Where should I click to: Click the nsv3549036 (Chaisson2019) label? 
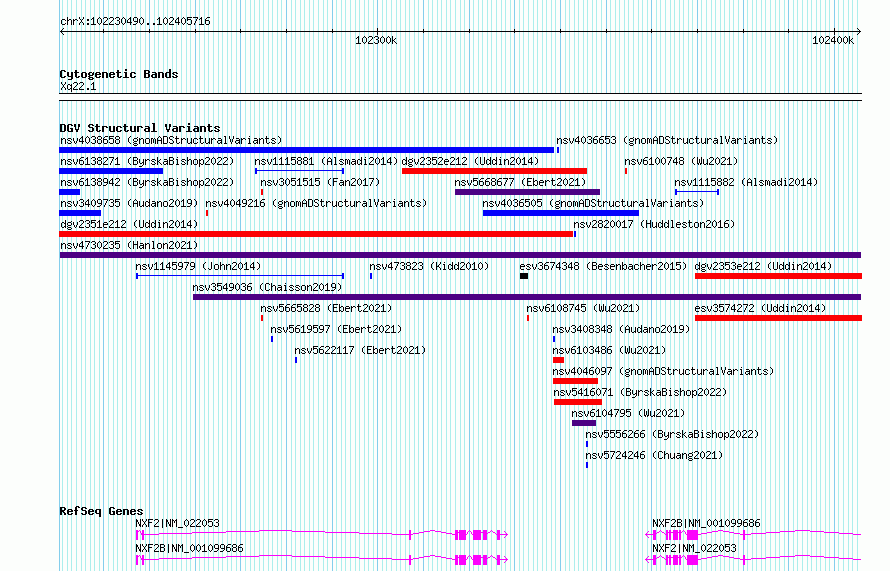coord(267,287)
